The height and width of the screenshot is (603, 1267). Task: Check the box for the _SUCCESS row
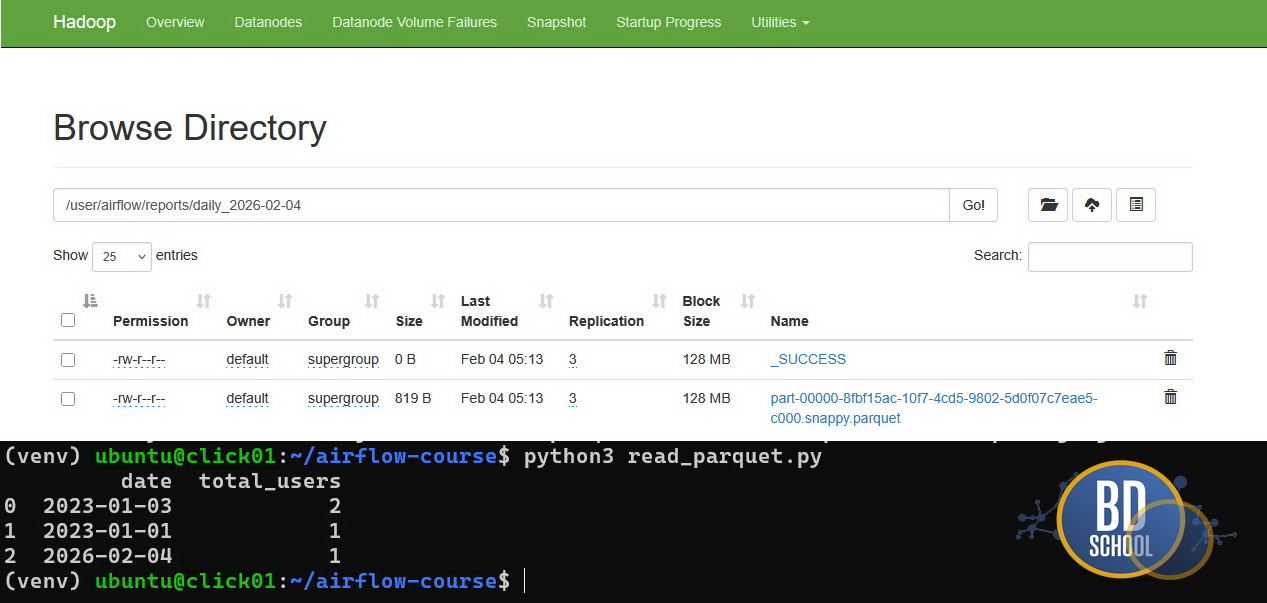click(68, 360)
